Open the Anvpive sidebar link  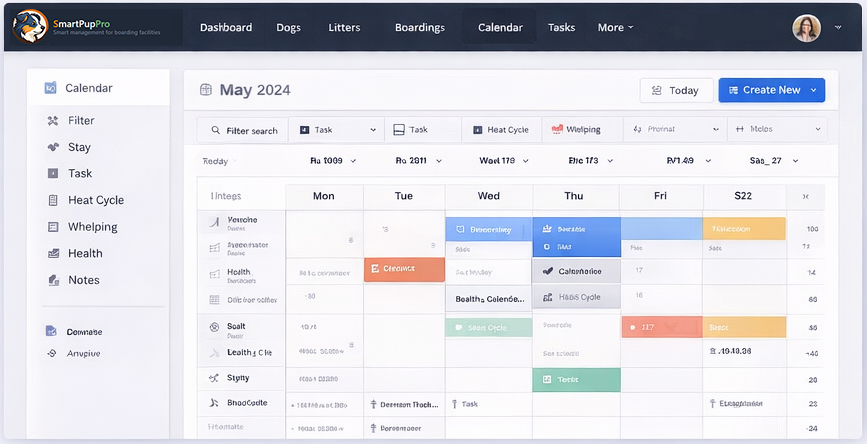[83, 353]
